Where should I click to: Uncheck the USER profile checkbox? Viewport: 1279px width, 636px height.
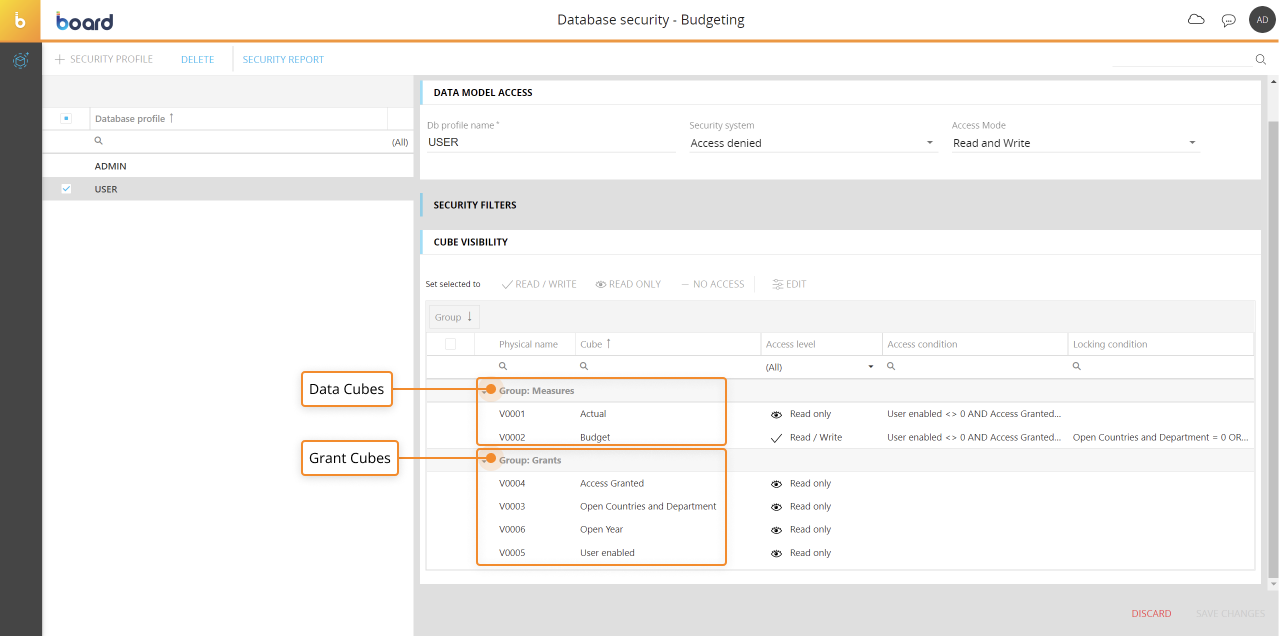pyautogui.click(x=66, y=189)
